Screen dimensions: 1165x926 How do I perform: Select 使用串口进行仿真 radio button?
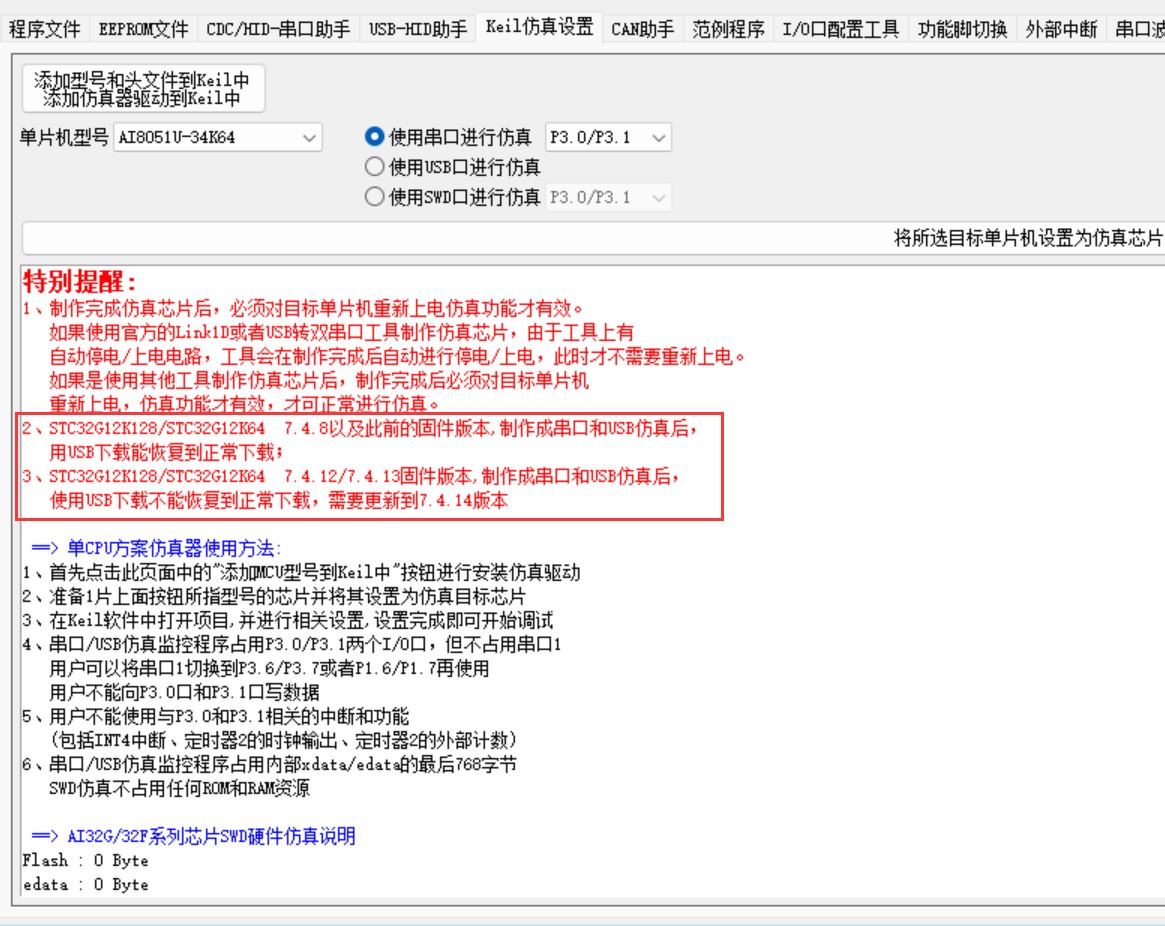click(x=448, y=137)
